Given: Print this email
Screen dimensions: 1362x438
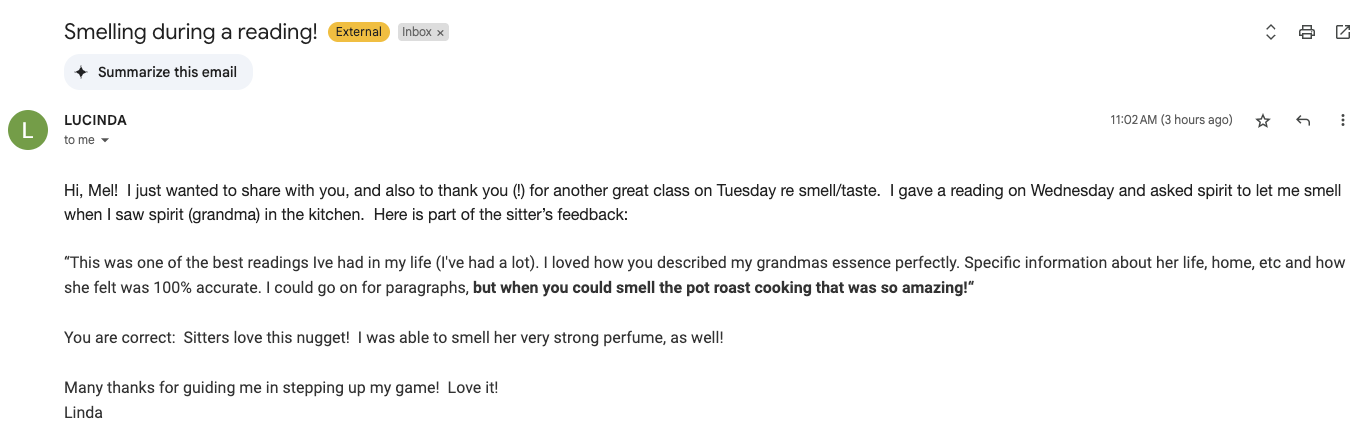Looking at the screenshot, I should pyautogui.click(x=1306, y=32).
